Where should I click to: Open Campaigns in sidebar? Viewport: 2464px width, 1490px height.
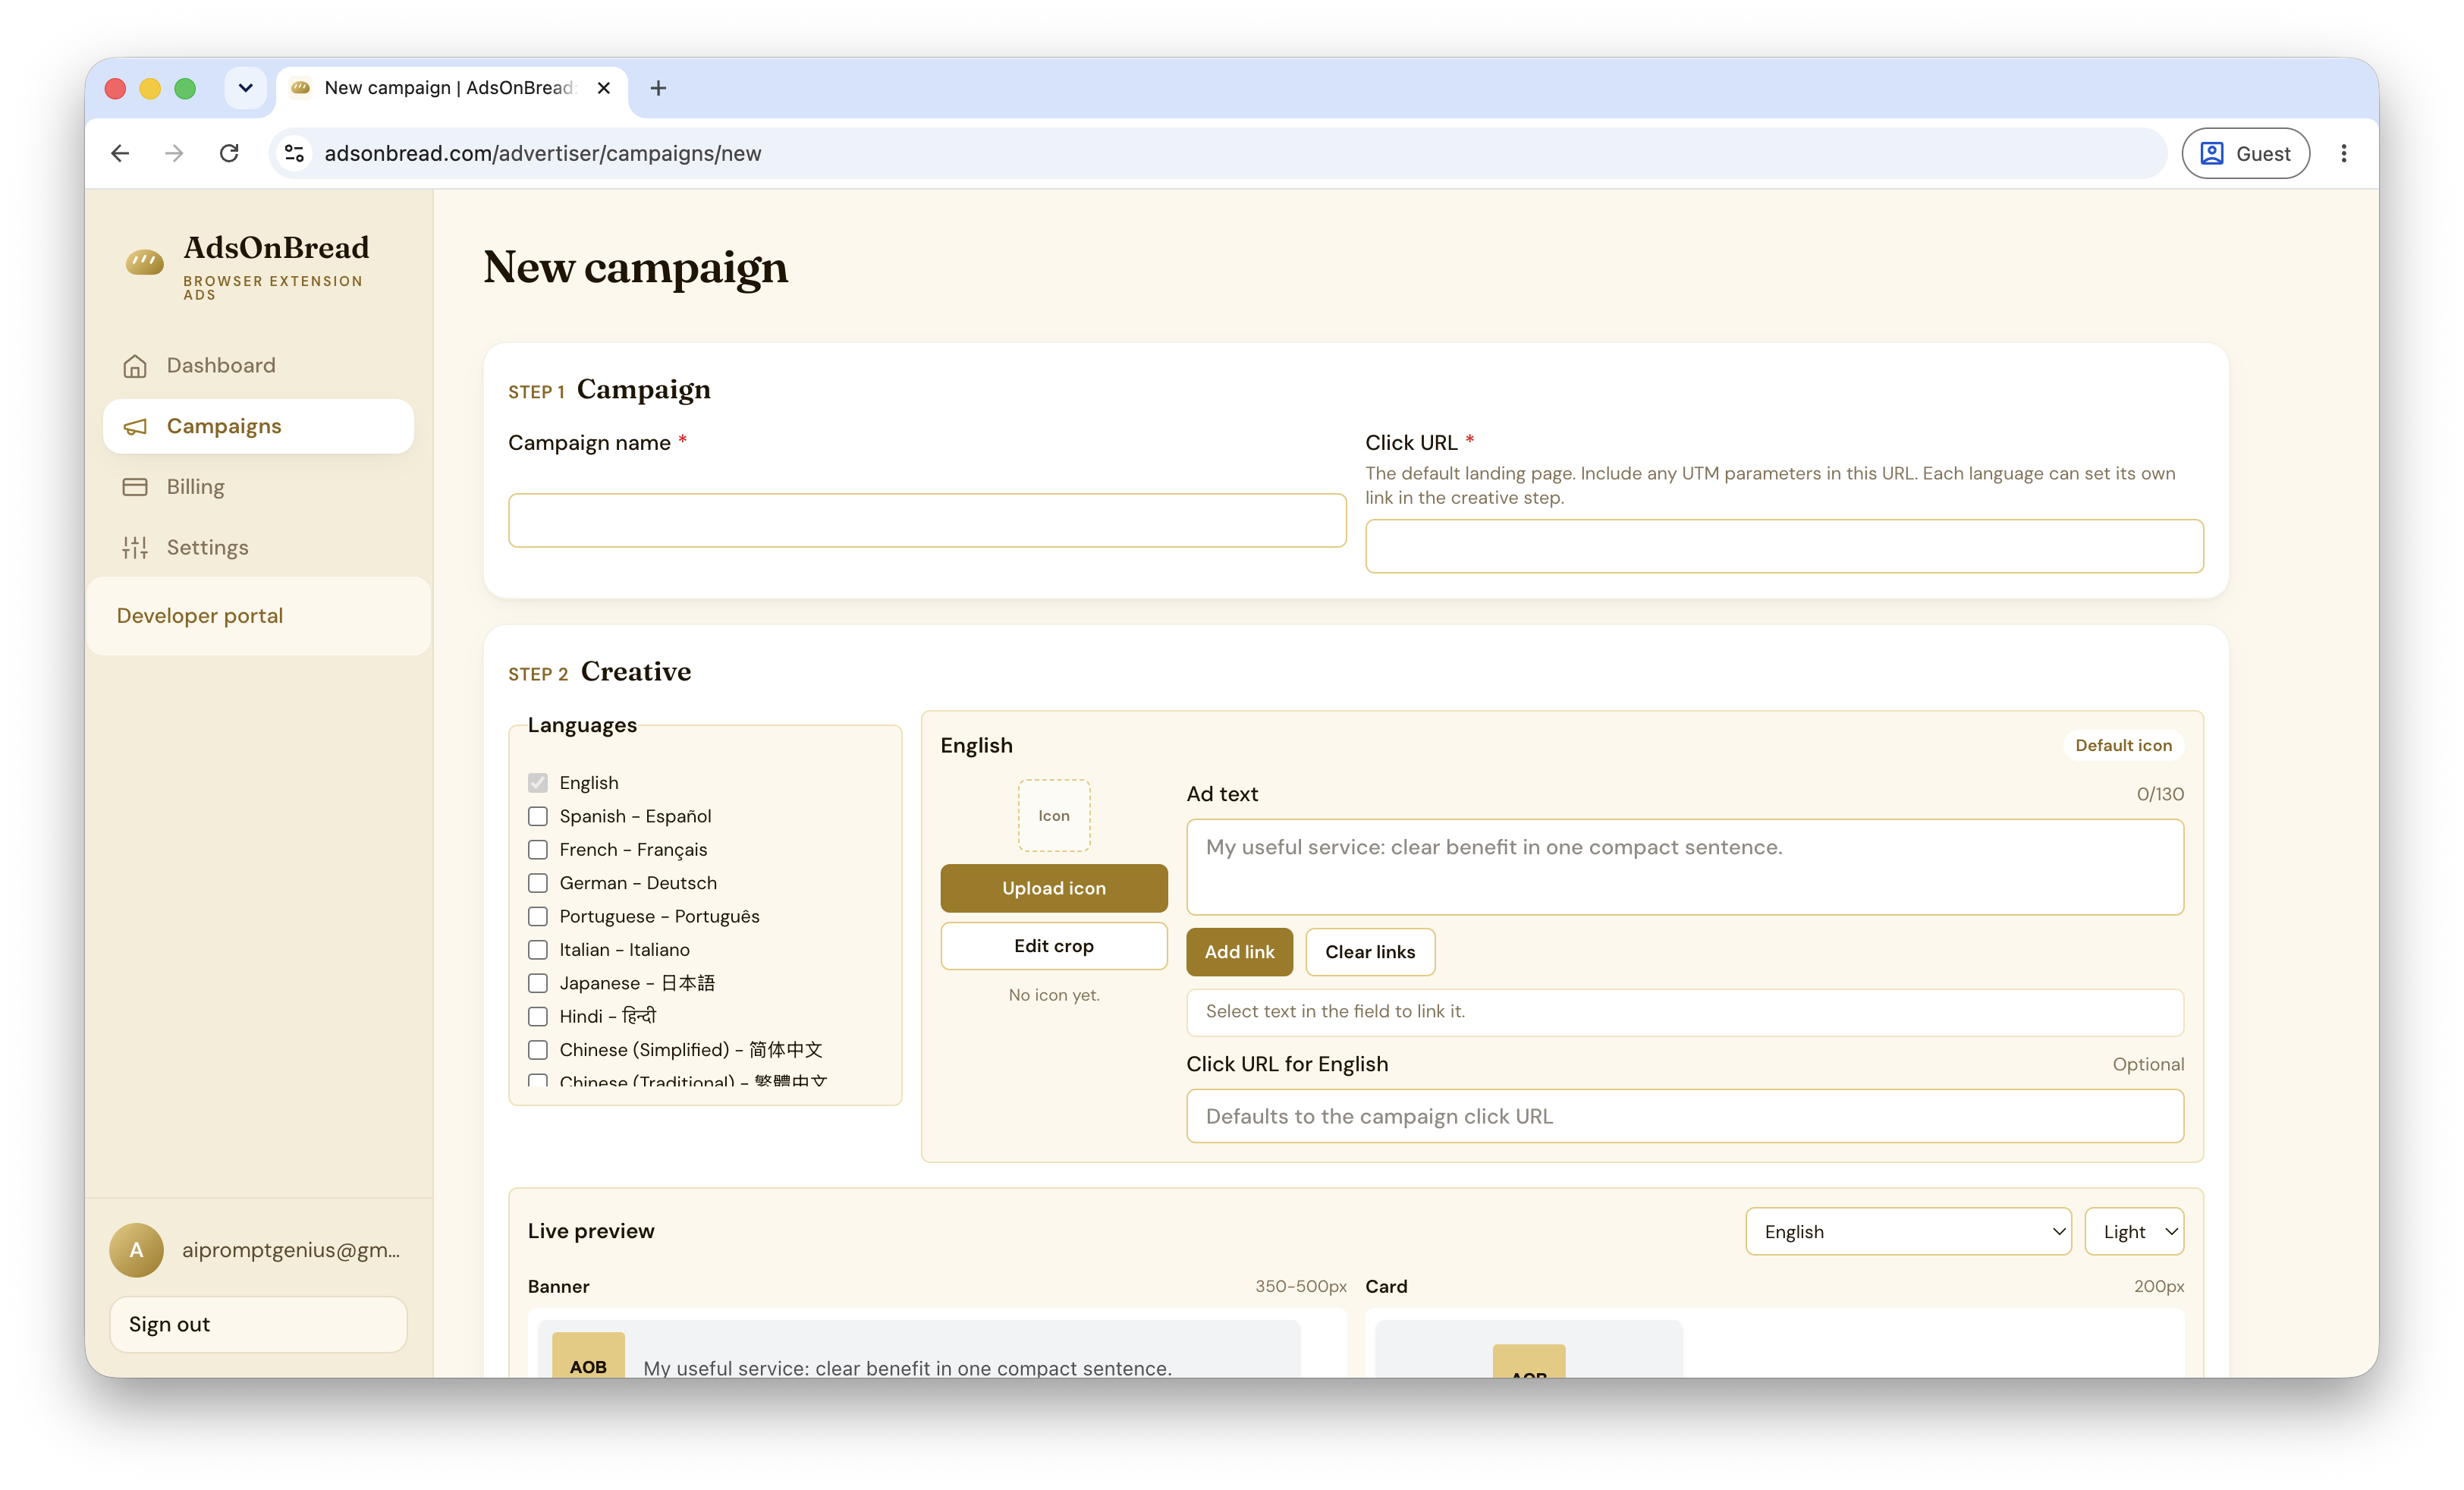pos(258,427)
